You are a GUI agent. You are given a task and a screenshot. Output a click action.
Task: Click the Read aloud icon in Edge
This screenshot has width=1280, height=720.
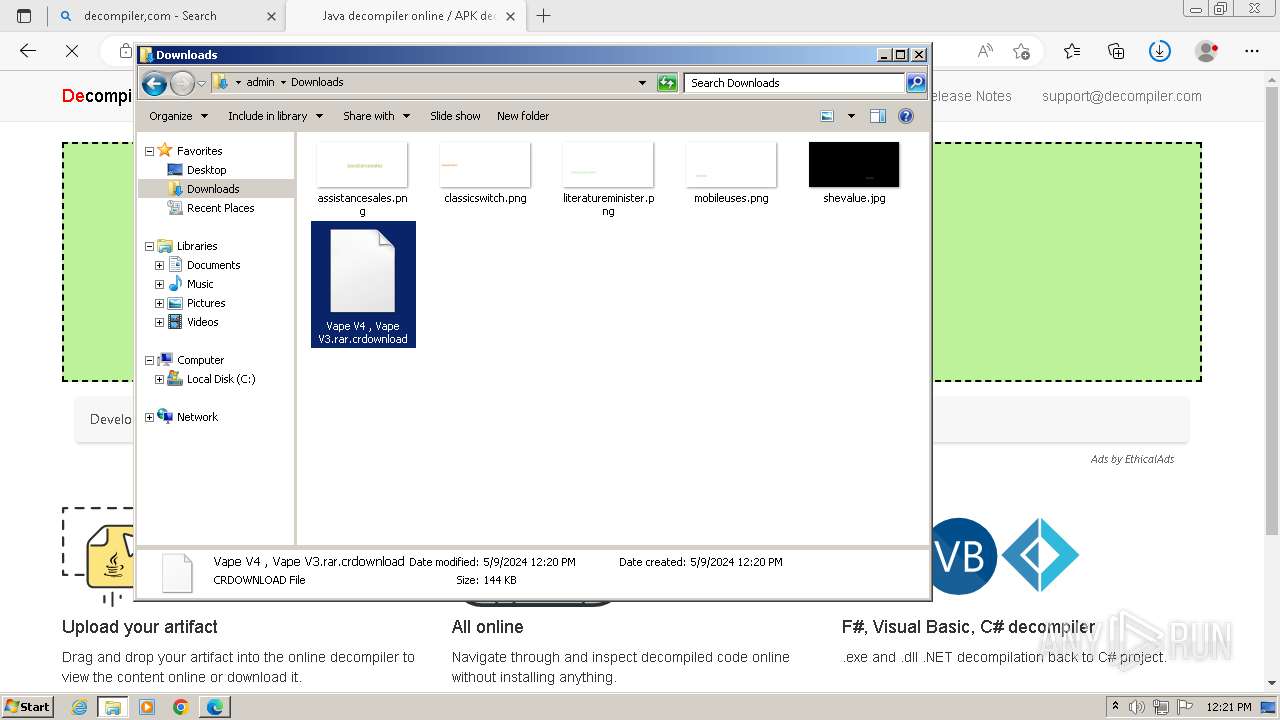pyautogui.click(x=985, y=51)
